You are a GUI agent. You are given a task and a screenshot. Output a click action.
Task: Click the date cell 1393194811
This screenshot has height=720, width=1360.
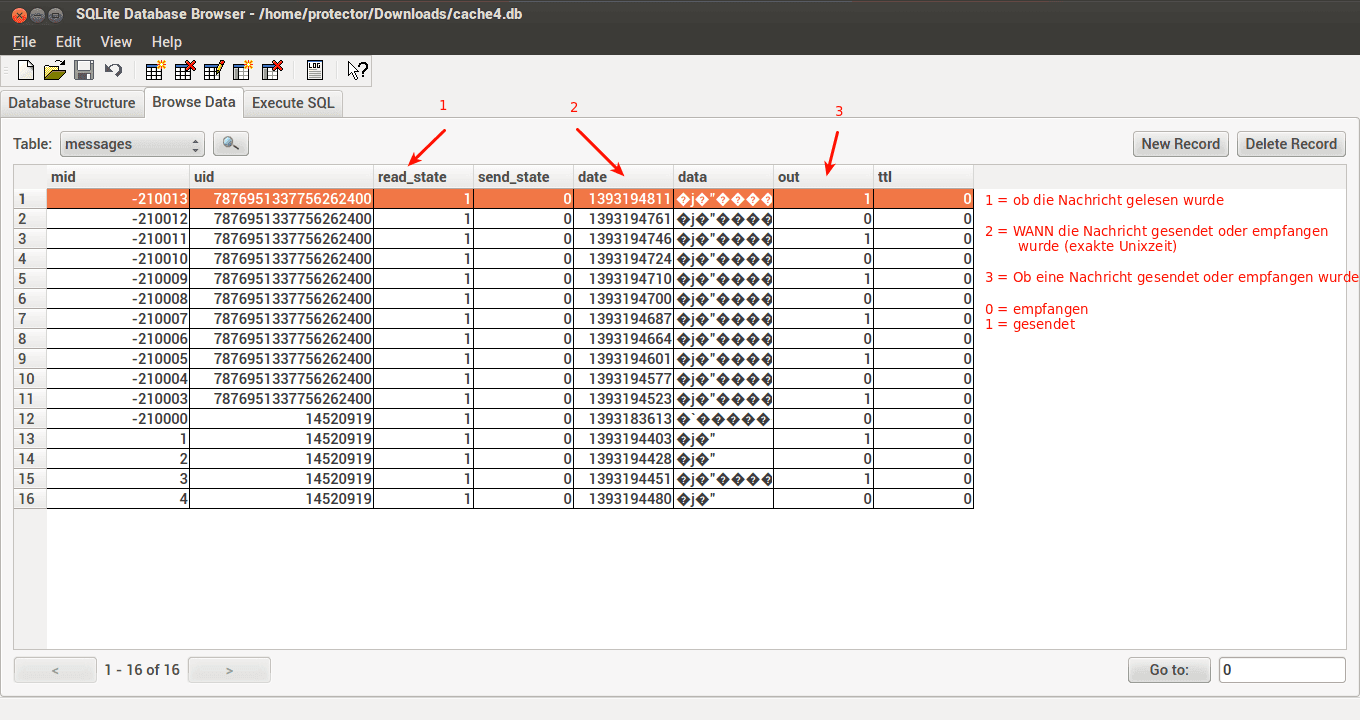[624, 199]
